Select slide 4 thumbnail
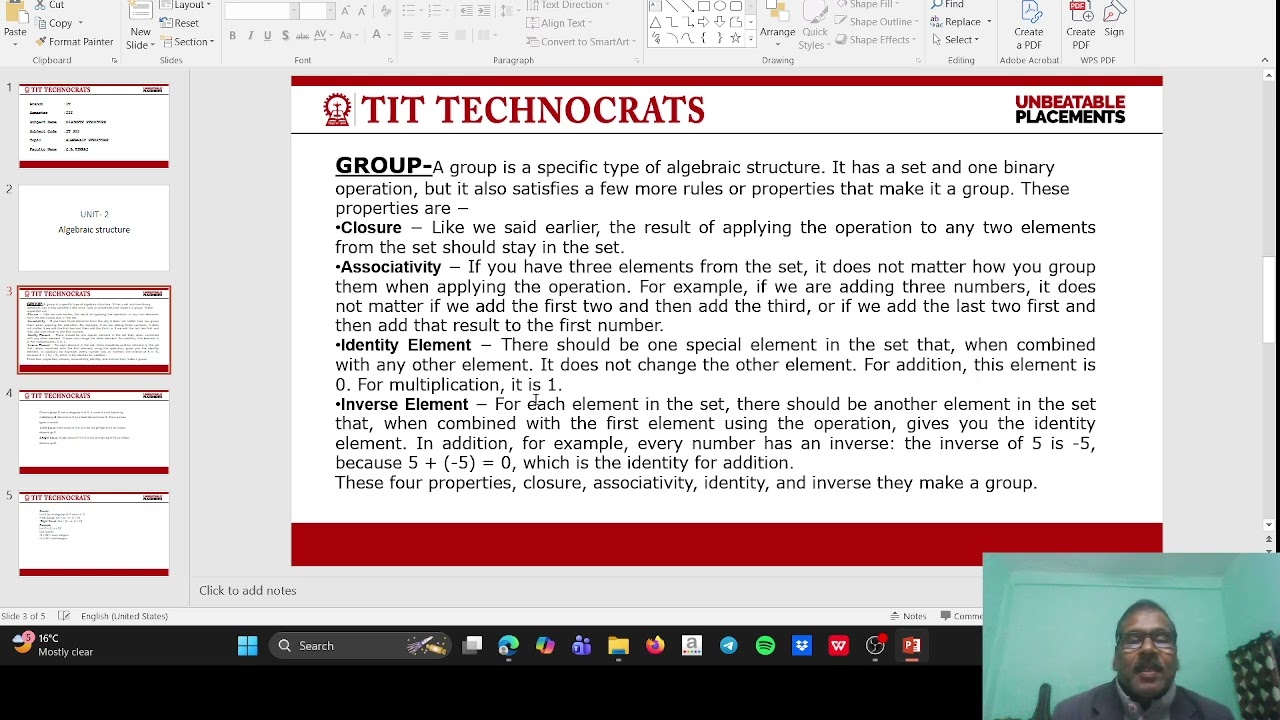 [94, 432]
